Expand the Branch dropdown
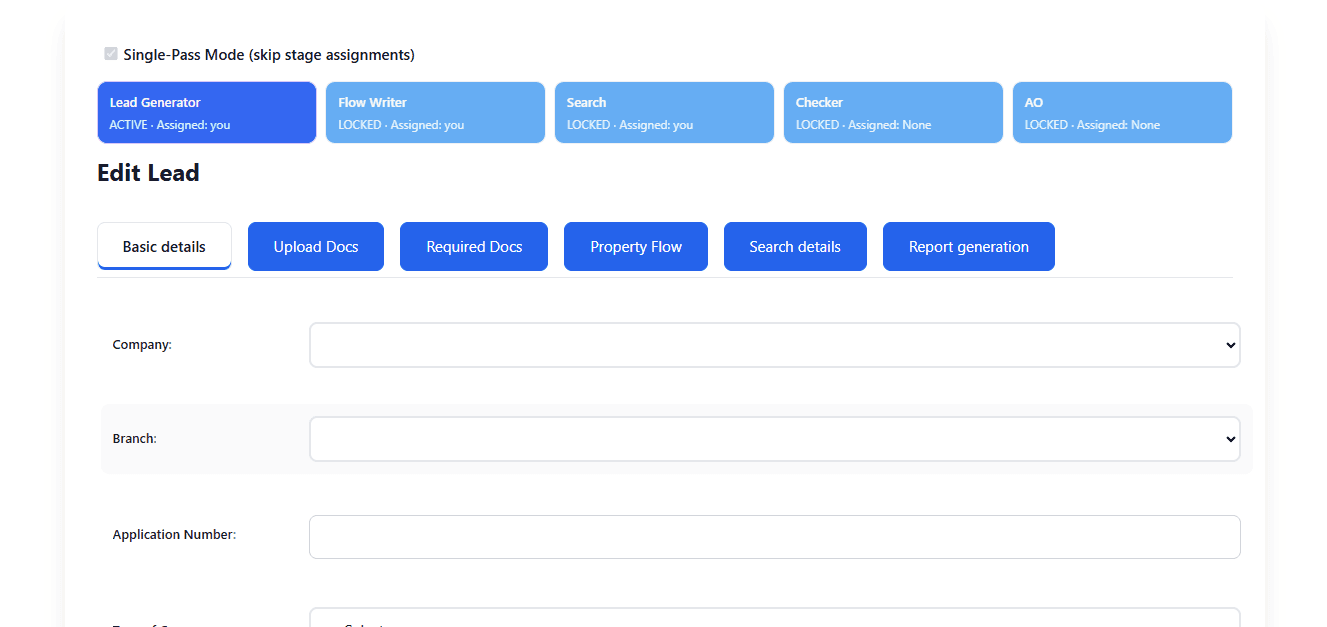1327x627 pixels. point(775,438)
